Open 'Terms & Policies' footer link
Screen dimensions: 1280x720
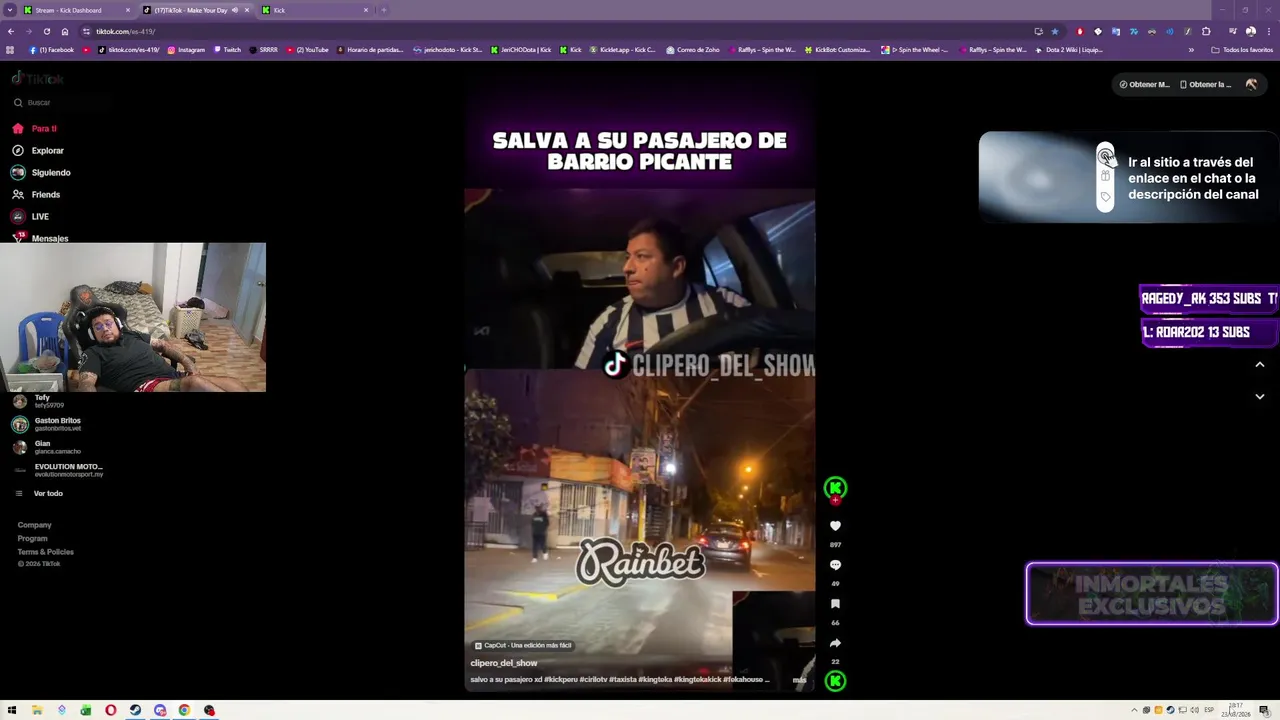(x=45, y=552)
